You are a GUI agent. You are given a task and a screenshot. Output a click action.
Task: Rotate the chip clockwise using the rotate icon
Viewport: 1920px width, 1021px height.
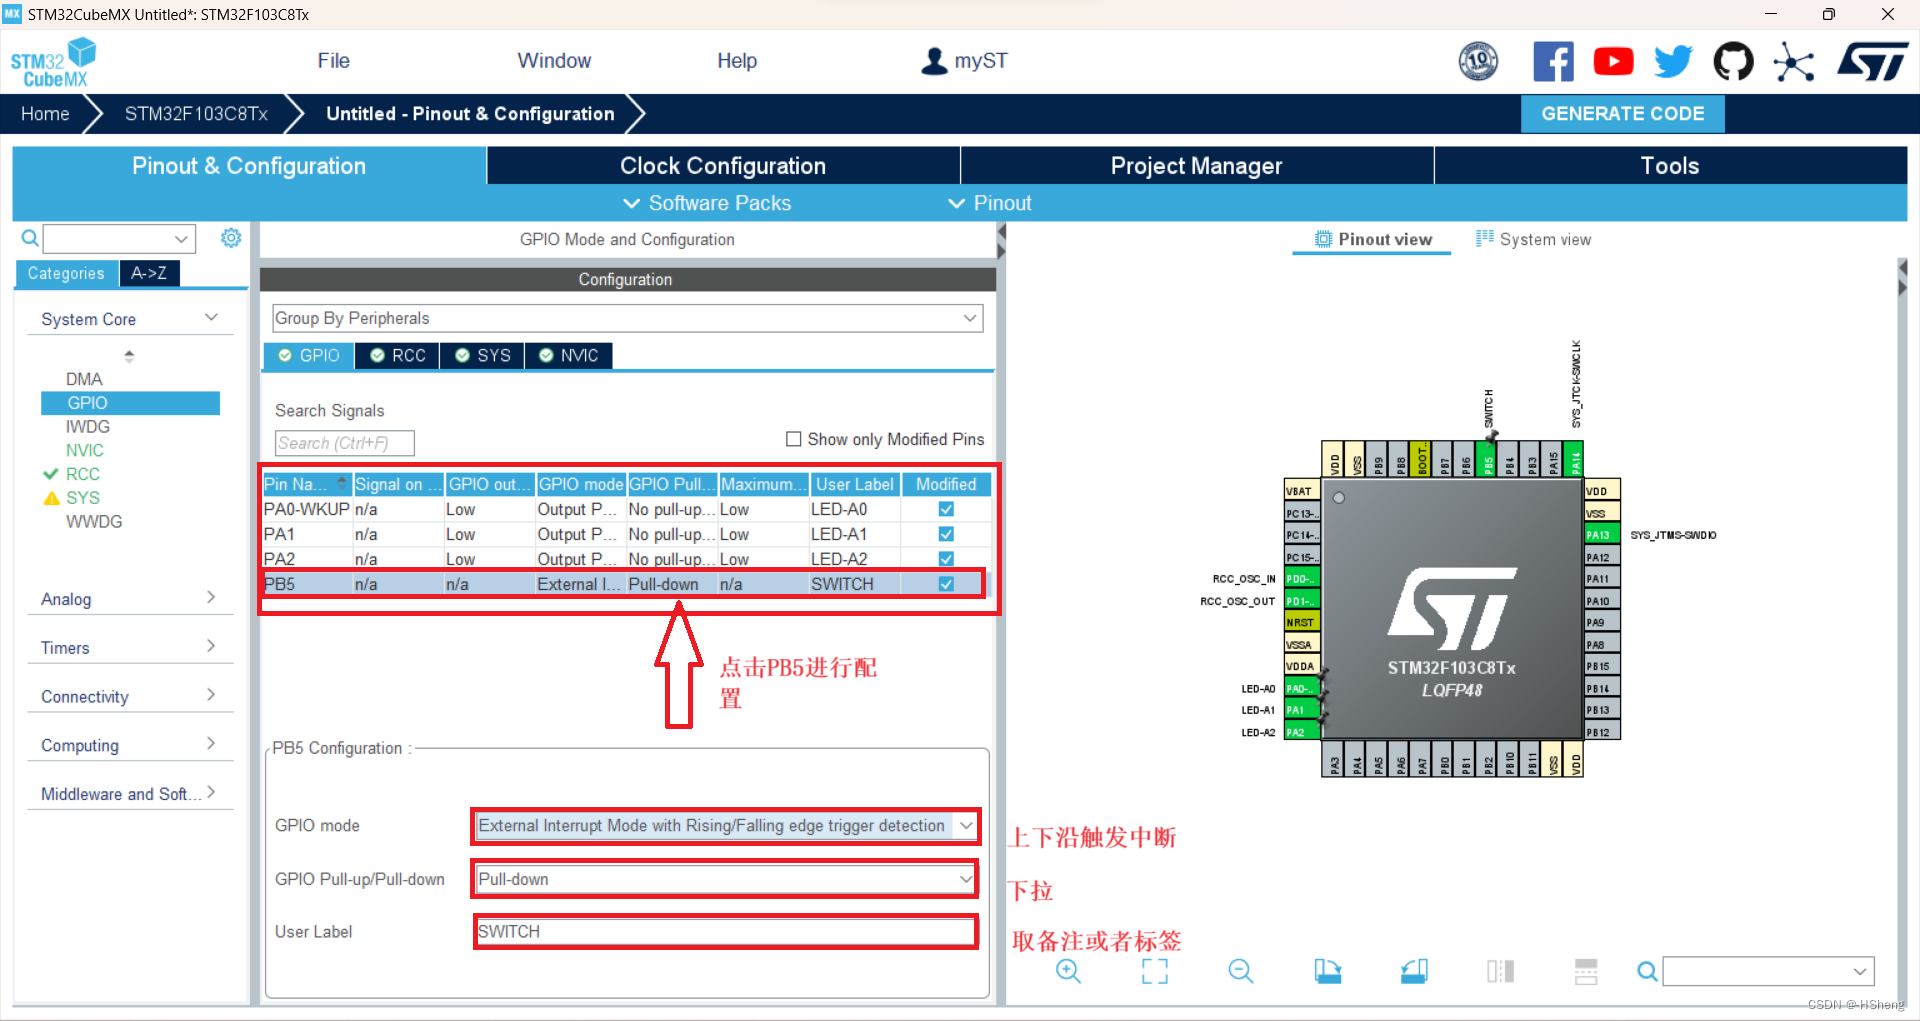pos(1327,971)
